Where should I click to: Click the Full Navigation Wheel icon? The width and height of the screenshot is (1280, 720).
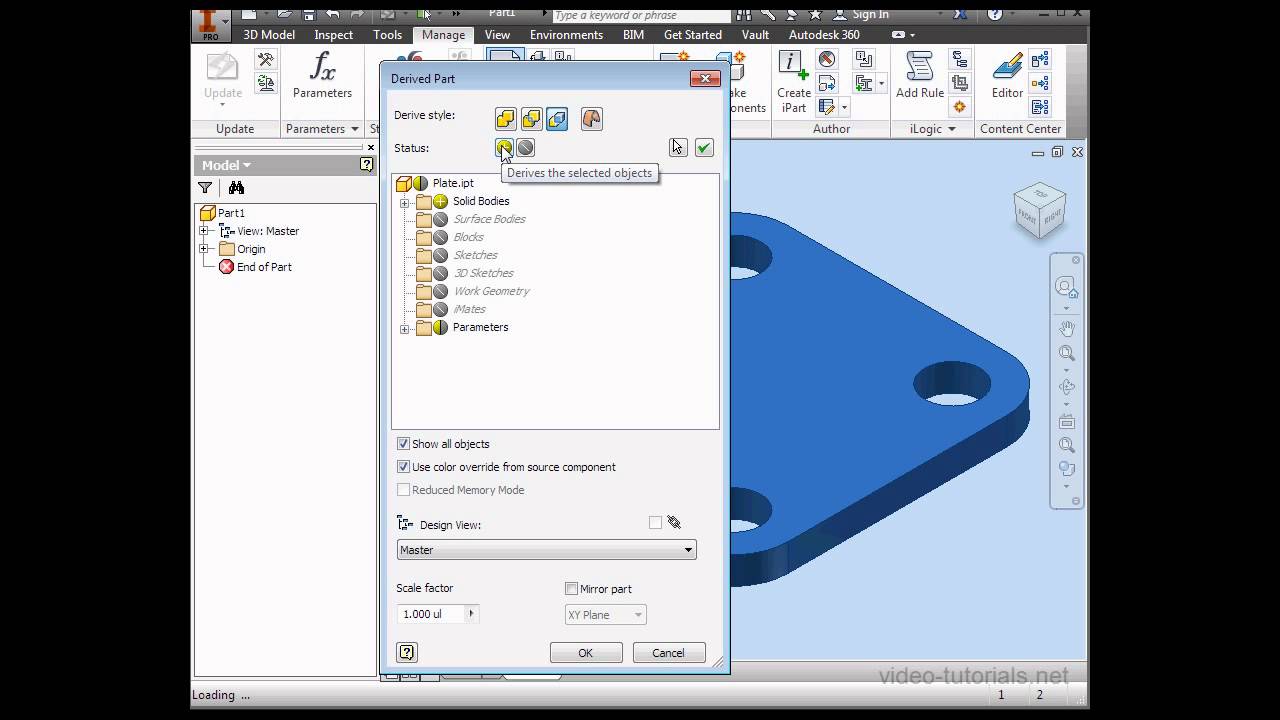click(1066, 288)
